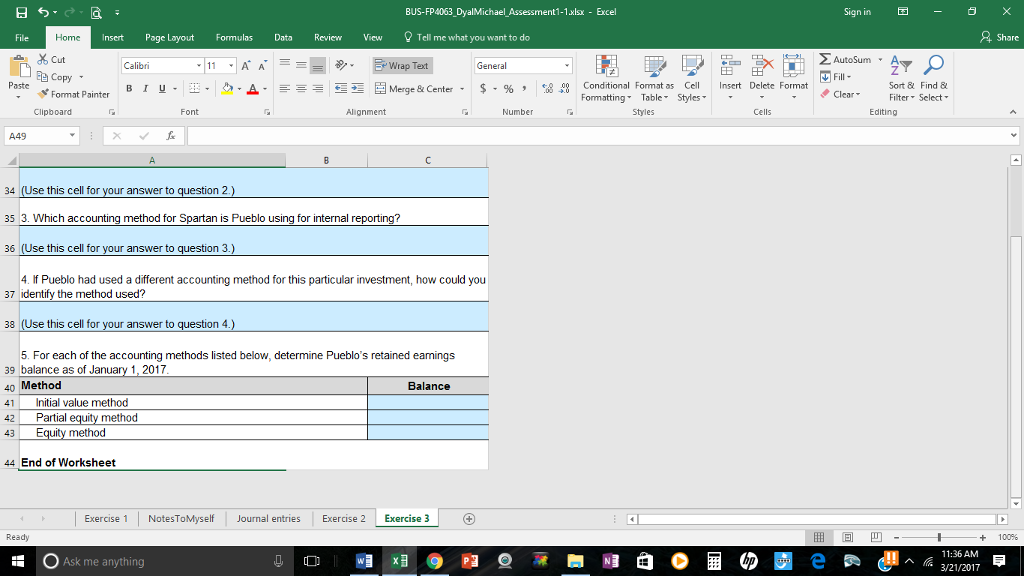The width and height of the screenshot is (1024, 576).
Task: Click the Sign in link
Action: tap(859, 9)
